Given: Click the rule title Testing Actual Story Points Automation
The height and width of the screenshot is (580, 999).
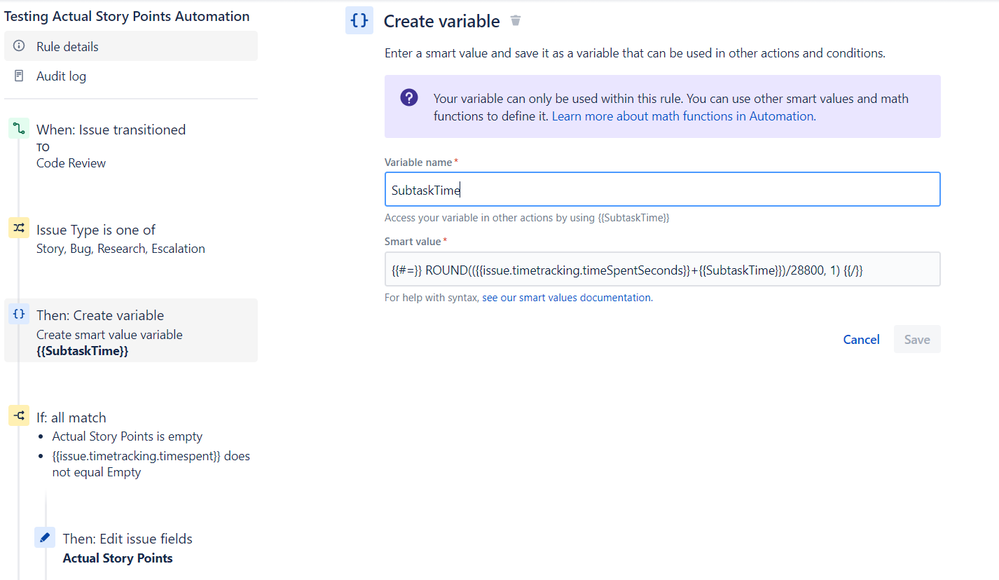Looking at the screenshot, I should coord(127,17).
